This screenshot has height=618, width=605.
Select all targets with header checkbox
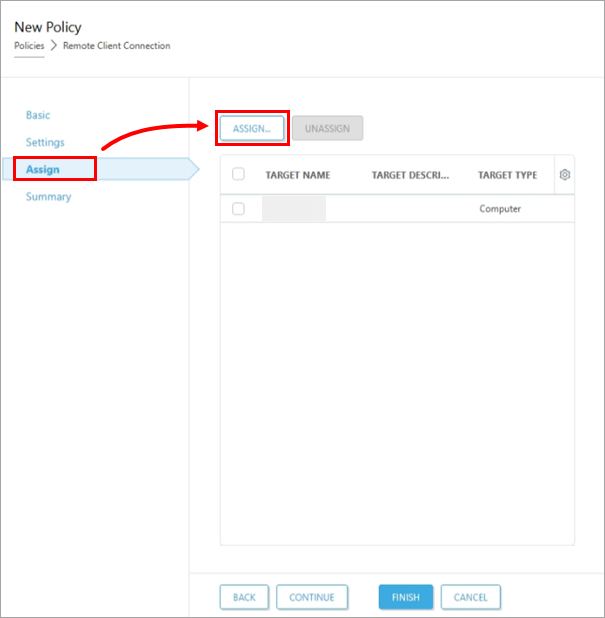(238, 174)
